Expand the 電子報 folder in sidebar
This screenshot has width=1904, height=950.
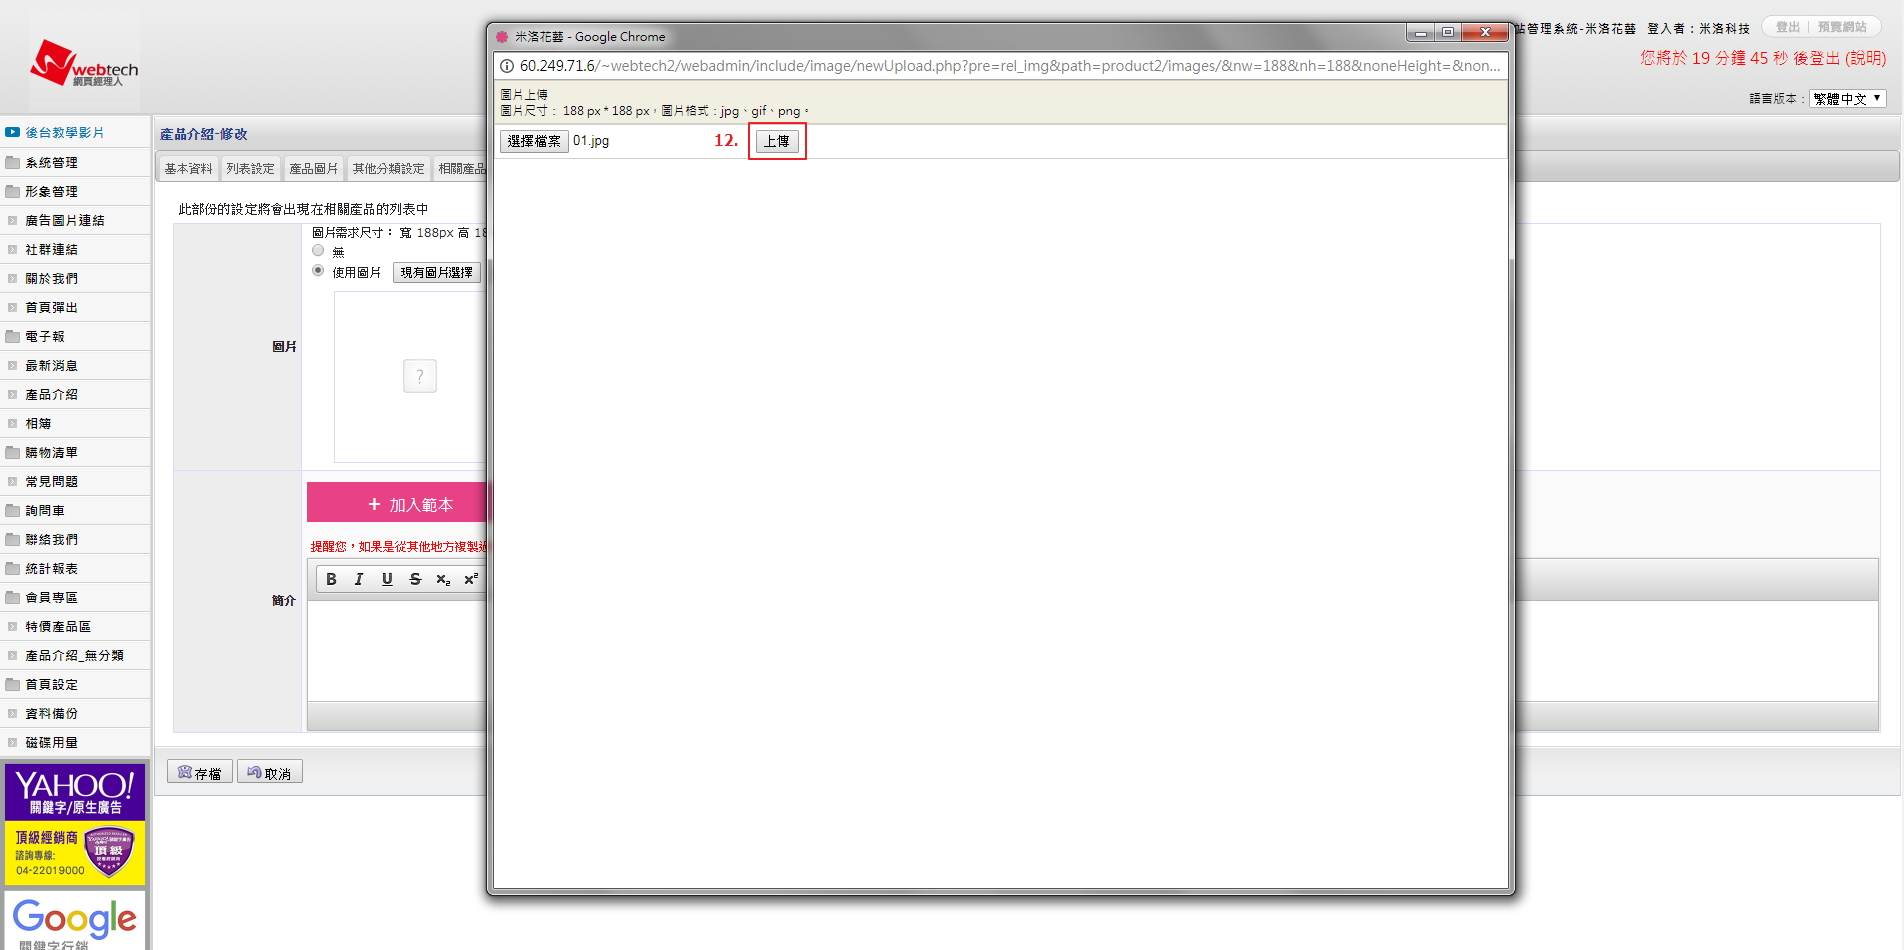pos(45,337)
